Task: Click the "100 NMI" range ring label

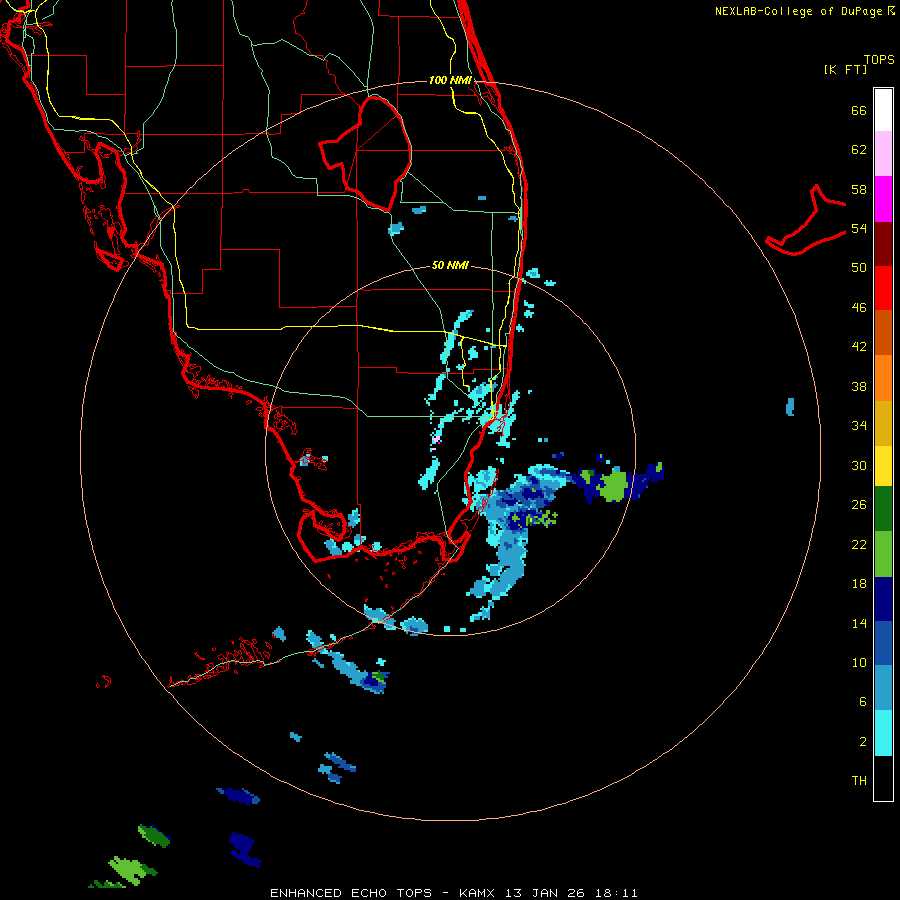Action: coord(450,80)
